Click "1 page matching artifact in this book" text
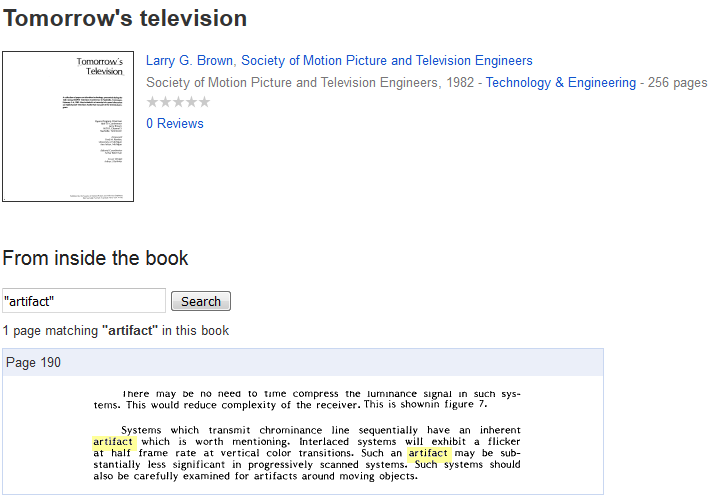The image size is (714, 498). click(x=116, y=330)
